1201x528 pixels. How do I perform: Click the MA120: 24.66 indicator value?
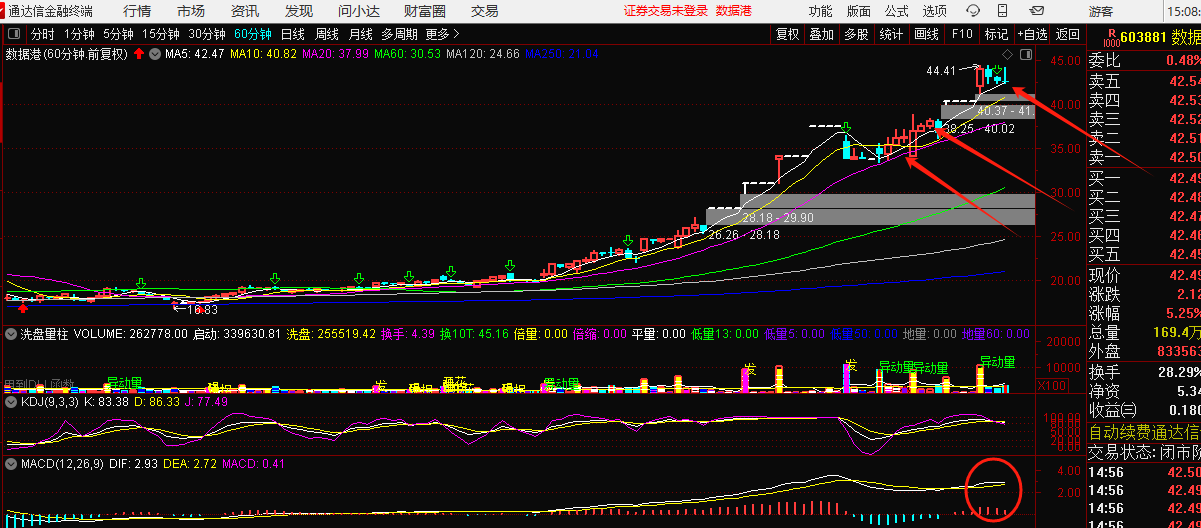point(483,53)
